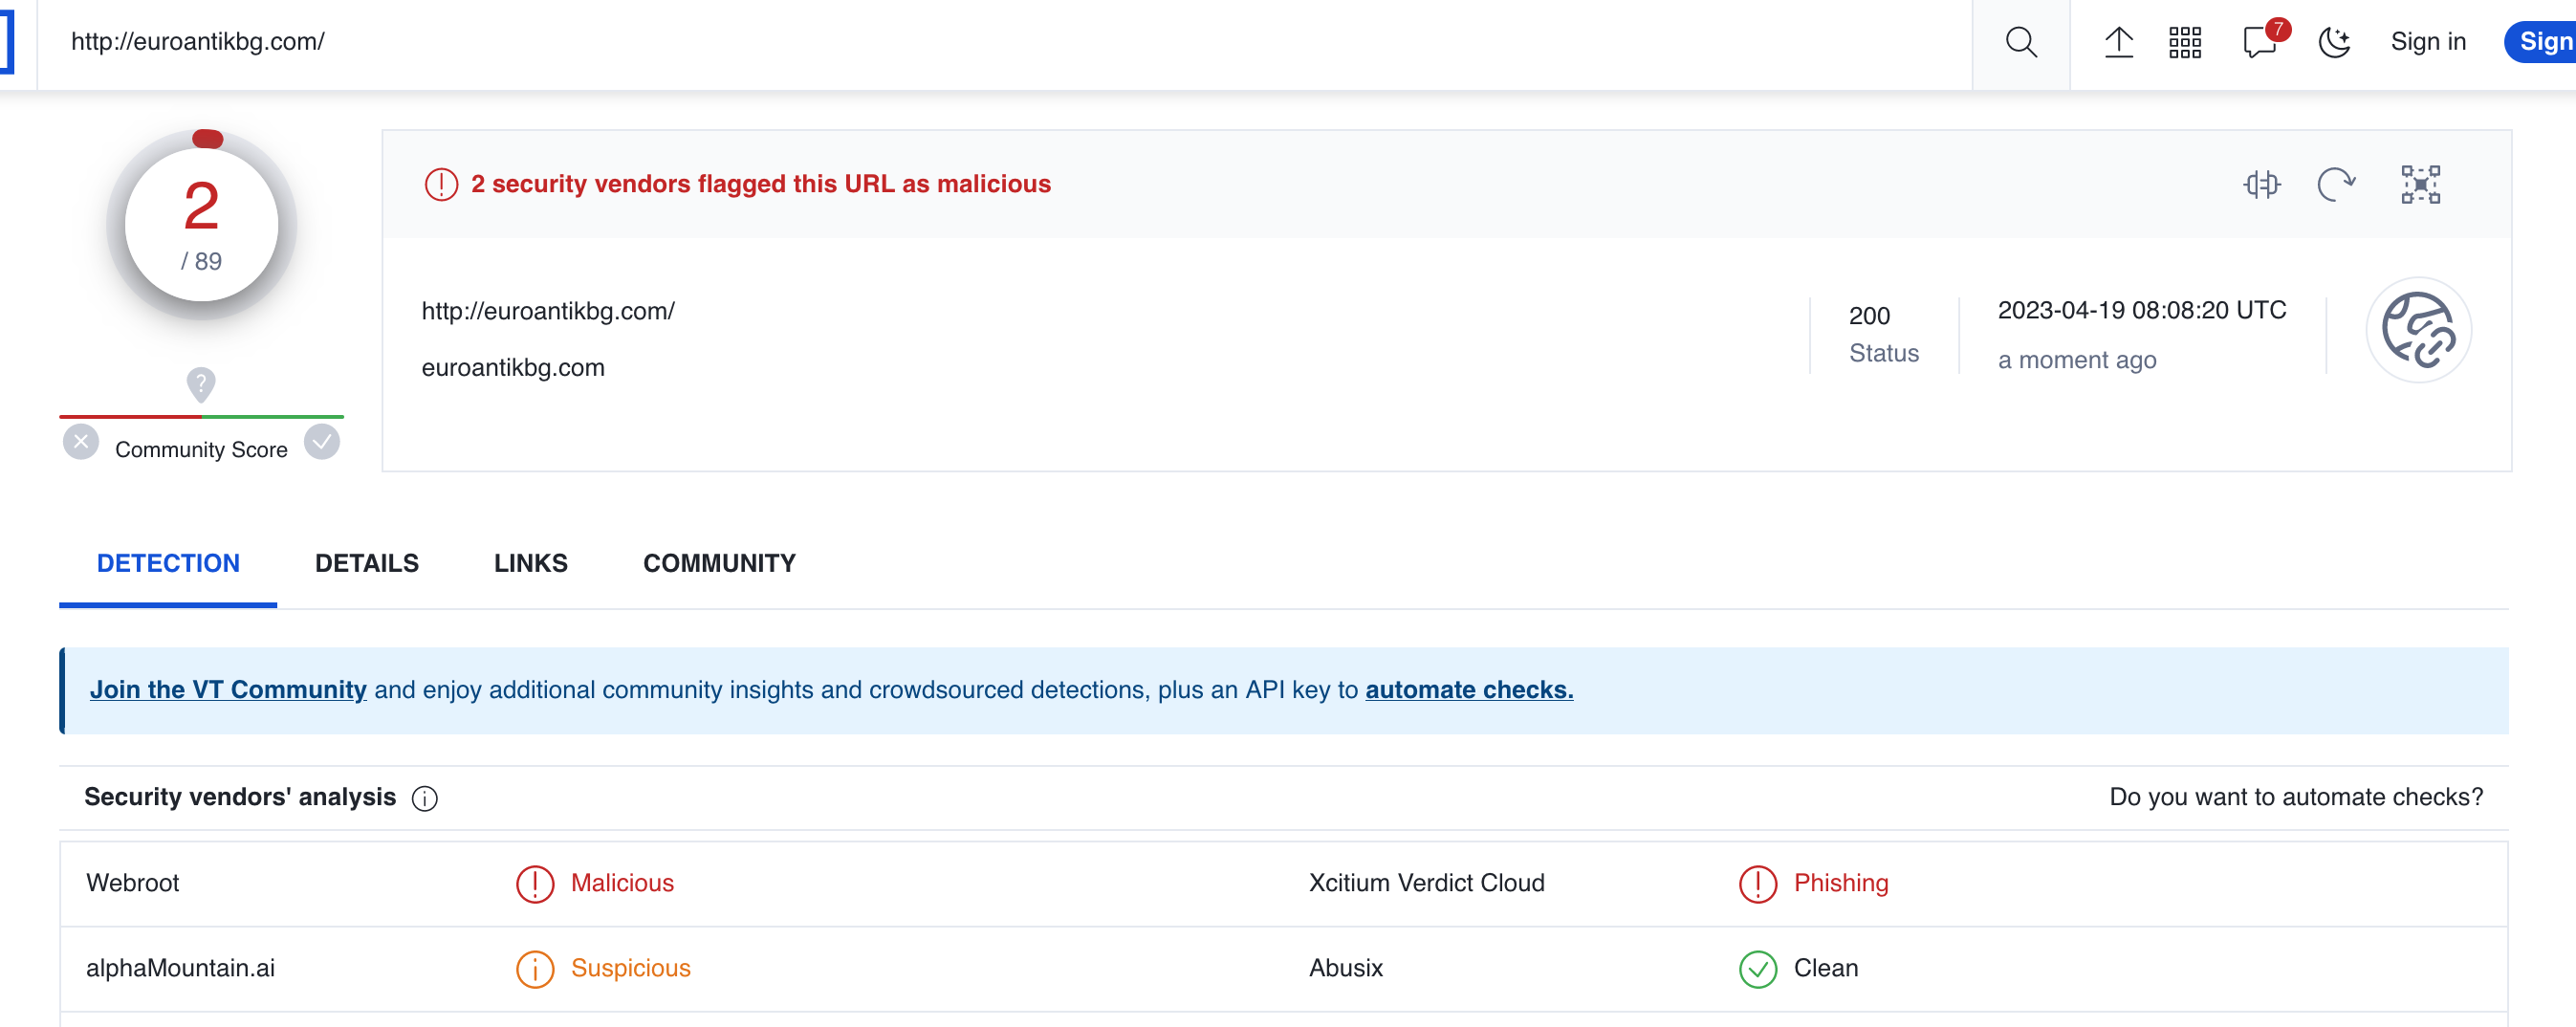Click the red alert icon in banner

[441, 184]
